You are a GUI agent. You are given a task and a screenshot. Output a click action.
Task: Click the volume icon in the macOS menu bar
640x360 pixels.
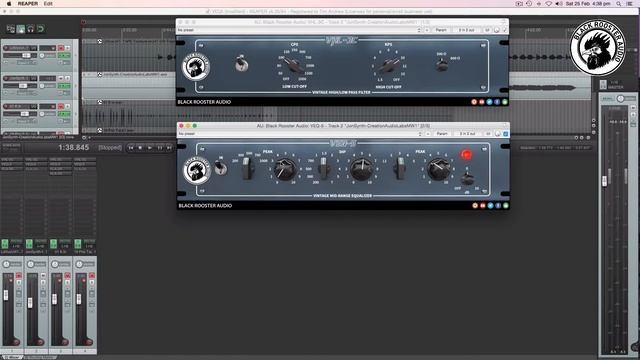pos(559,4)
